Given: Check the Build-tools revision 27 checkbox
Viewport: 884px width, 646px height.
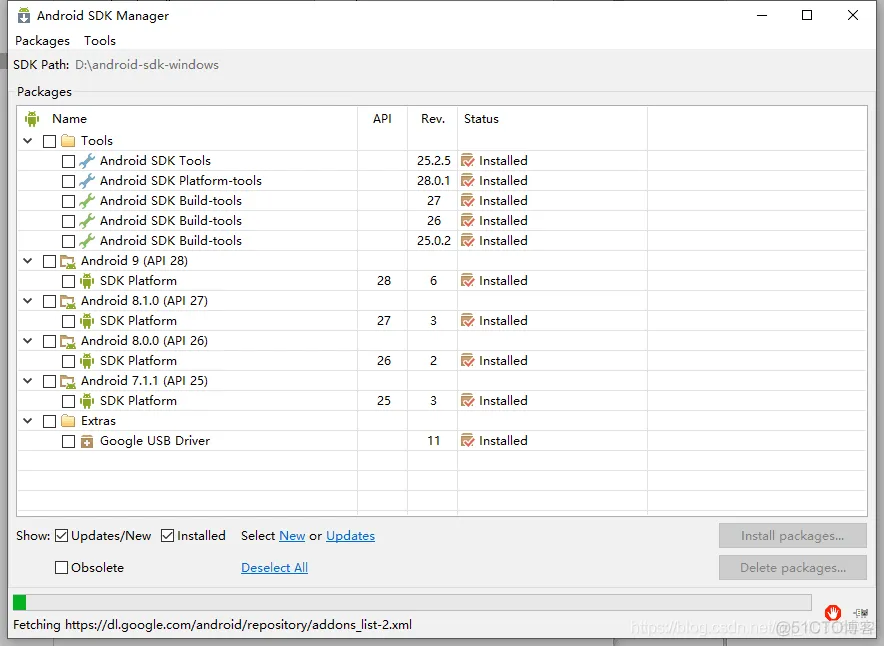Looking at the screenshot, I should (x=68, y=201).
